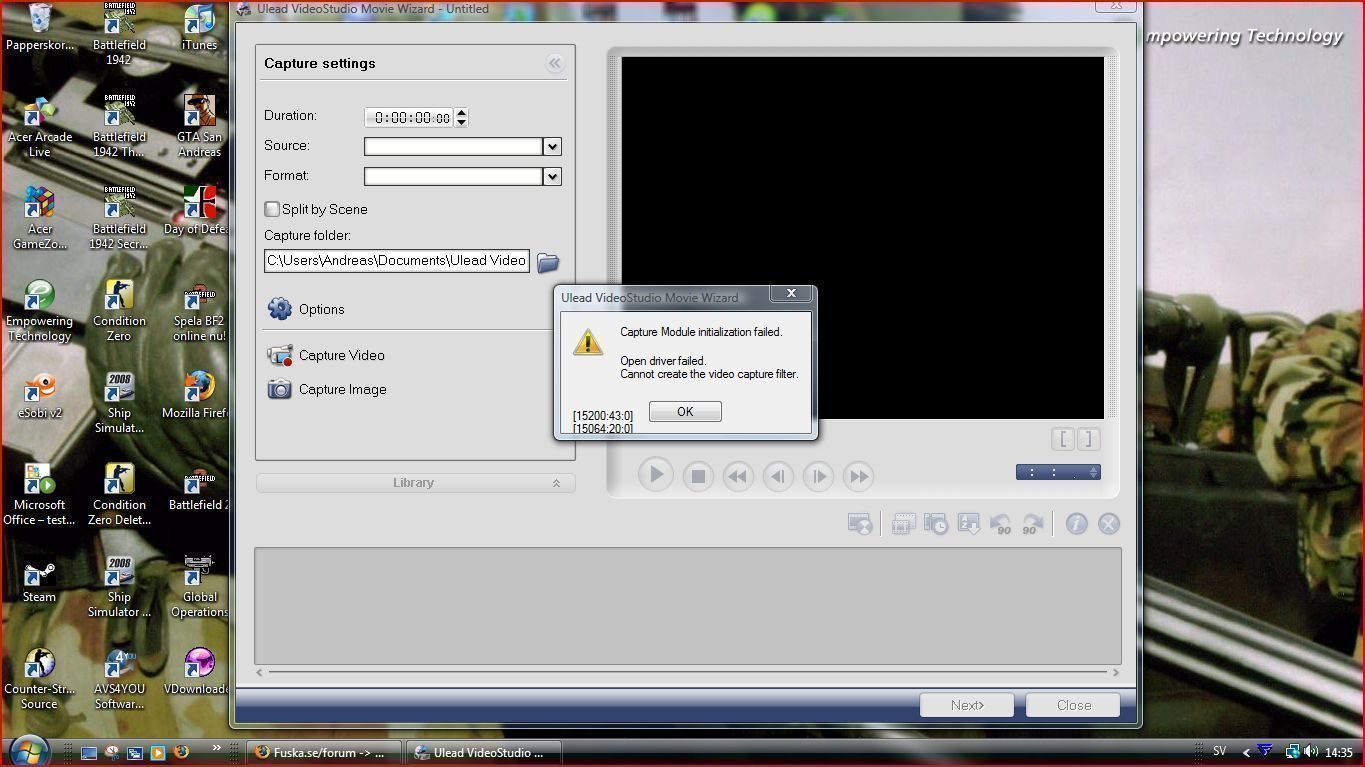This screenshot has height=767, width=1365.
Task: Launch Firefox from quick launch bar
Action: coord(181,752)
